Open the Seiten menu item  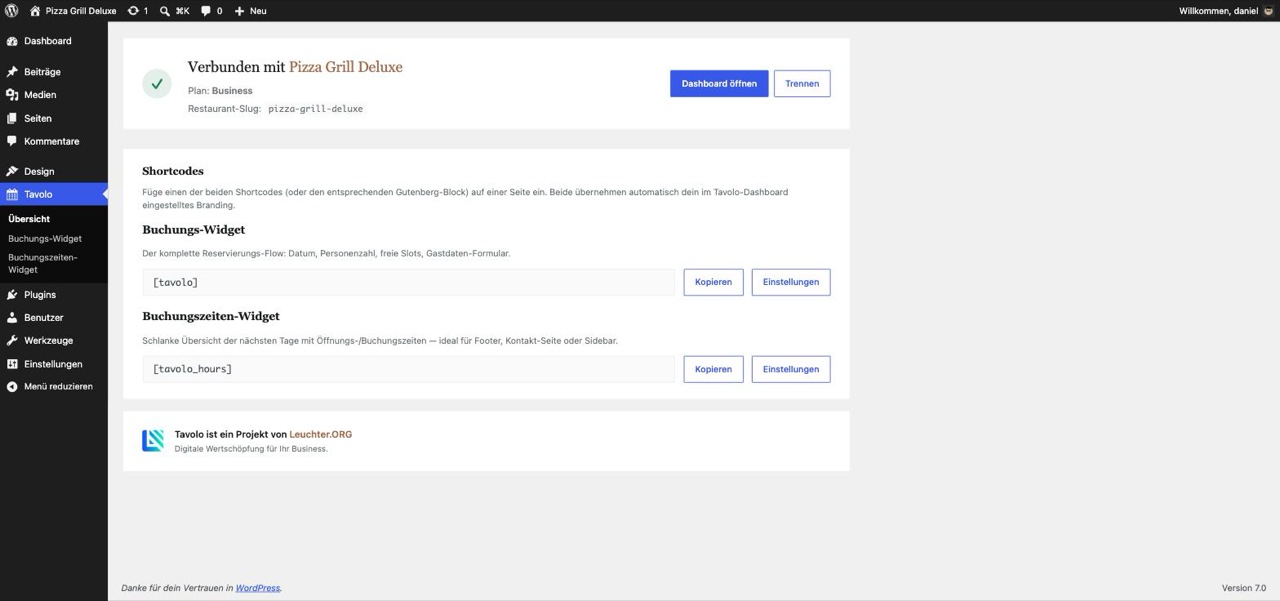pyautogui.click(x=54, y=118)
